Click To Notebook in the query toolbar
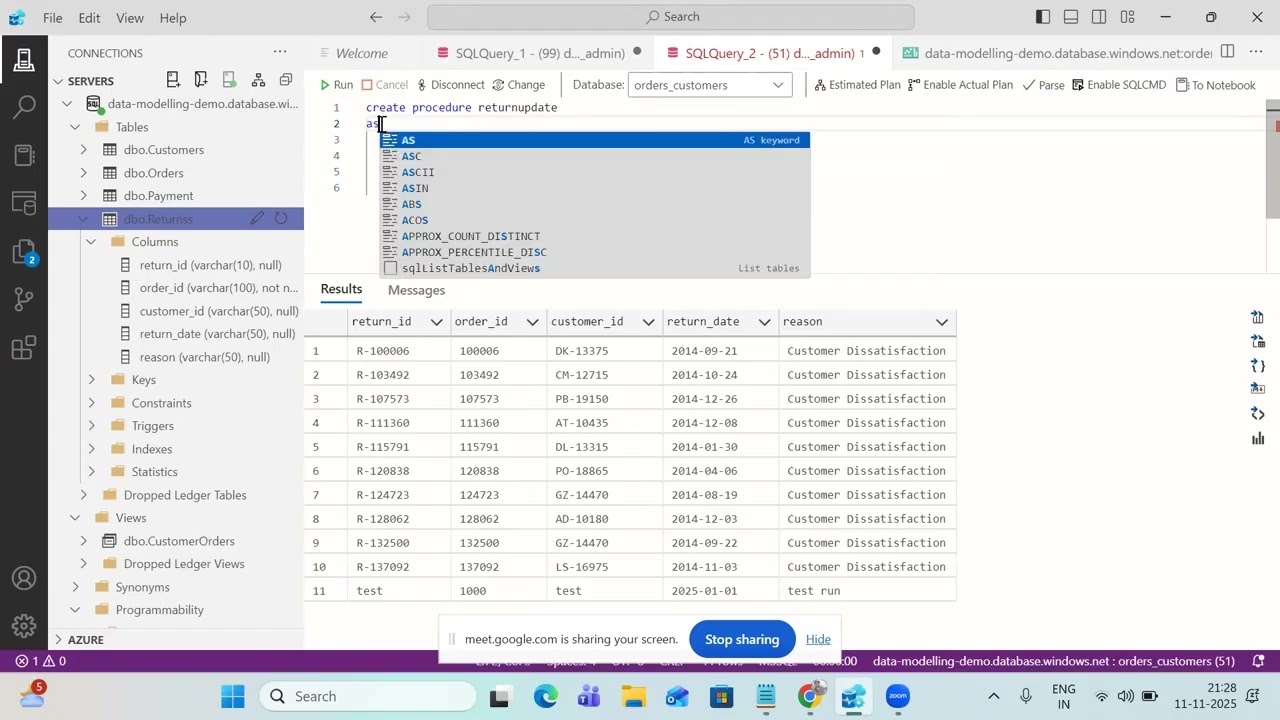Screen dimensions: 1280x720 1215,85
